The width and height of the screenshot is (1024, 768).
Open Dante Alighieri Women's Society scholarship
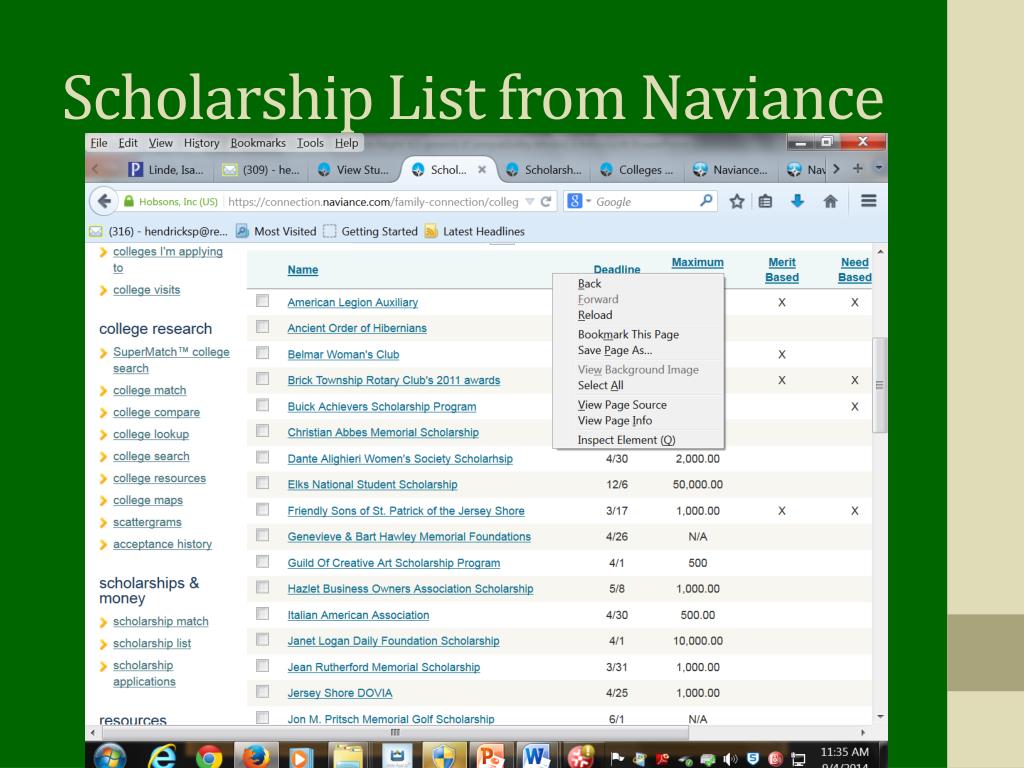400,458
